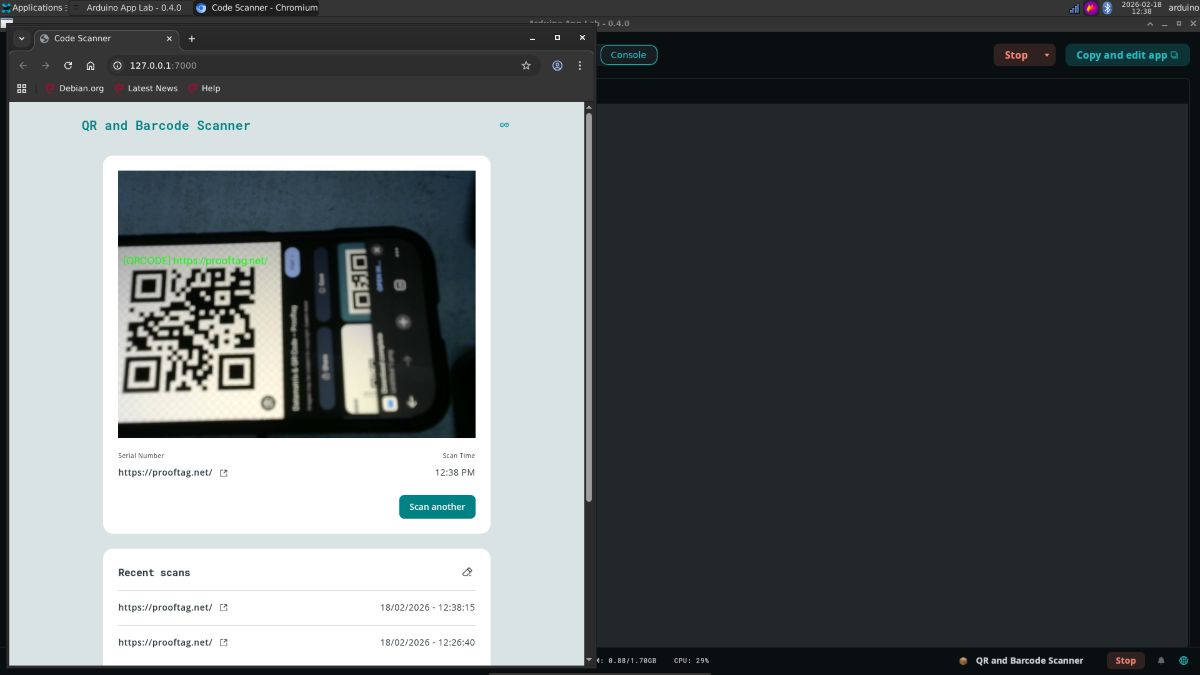The width and height of the screenshot is (1200, 675).
Task: Open the Chromium profile icon
Action: pyautogui.click(x=558, y=65)
